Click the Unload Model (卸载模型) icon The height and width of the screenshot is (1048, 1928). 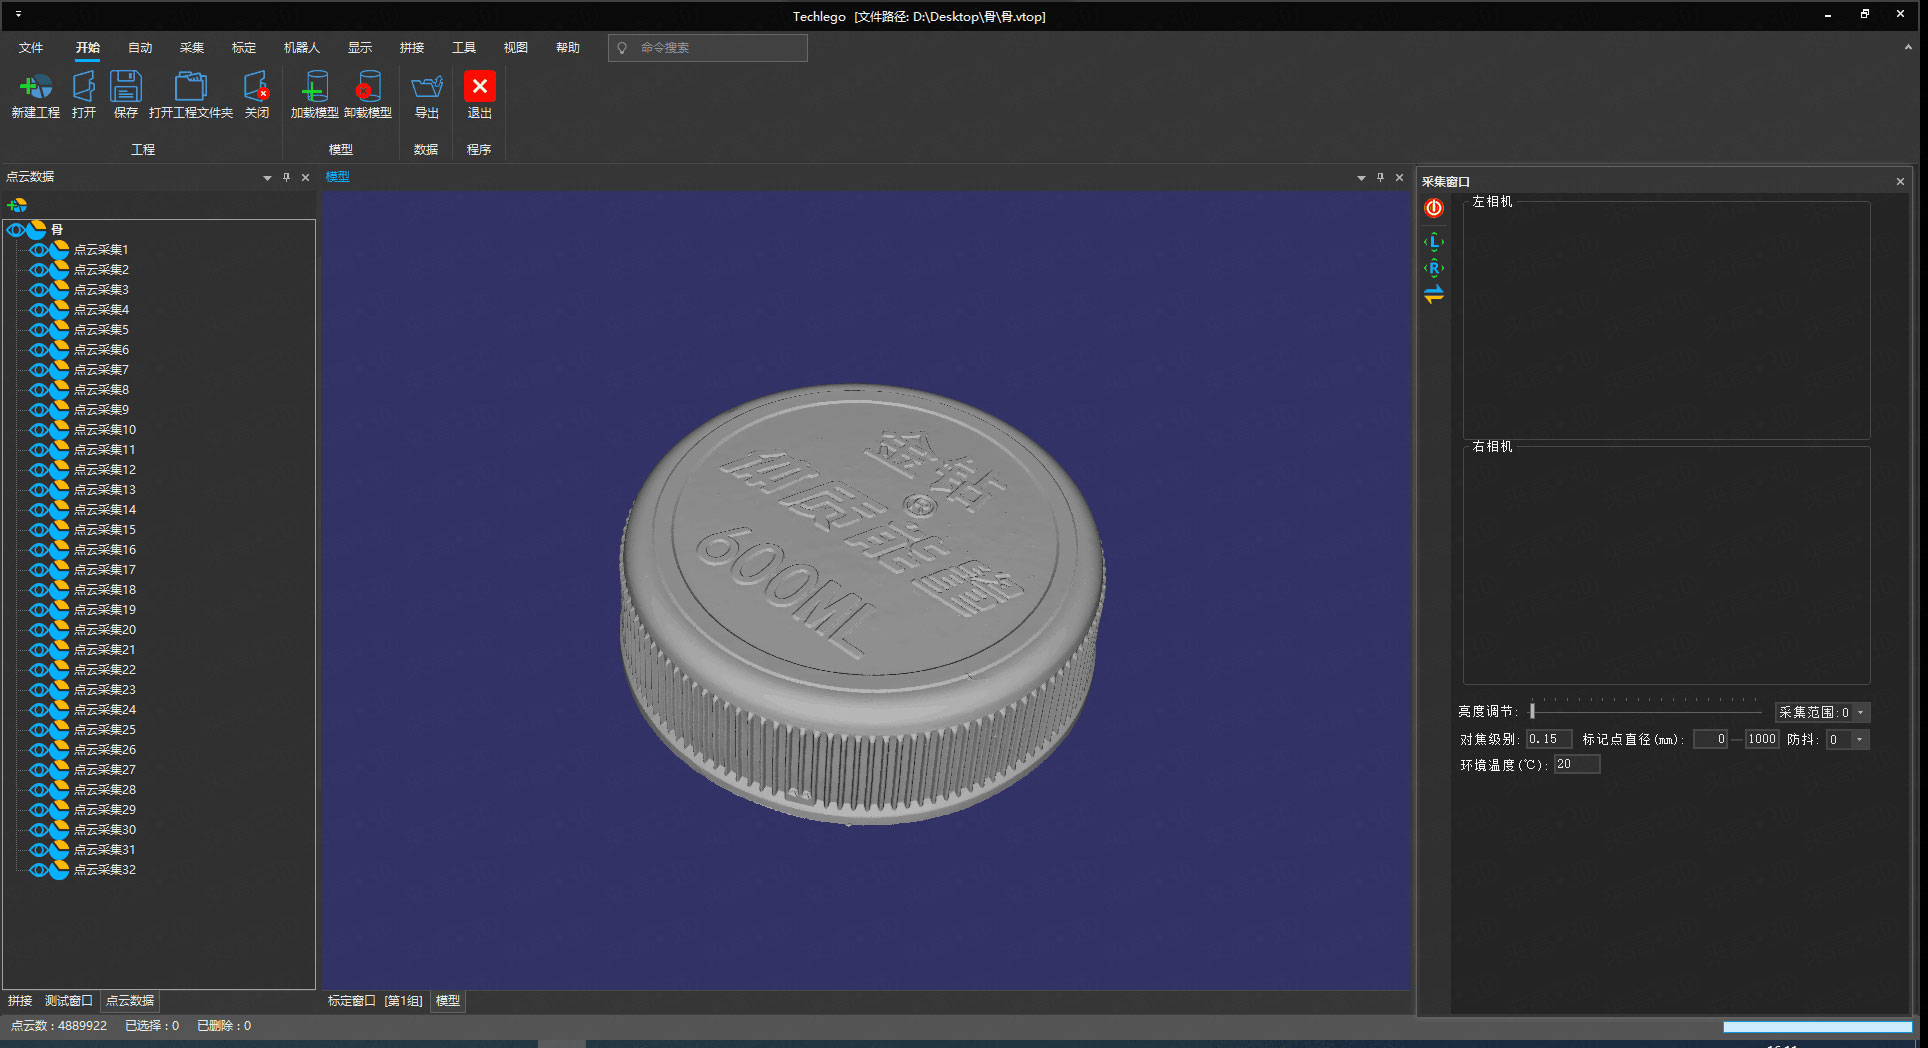(x=368, y=88)
